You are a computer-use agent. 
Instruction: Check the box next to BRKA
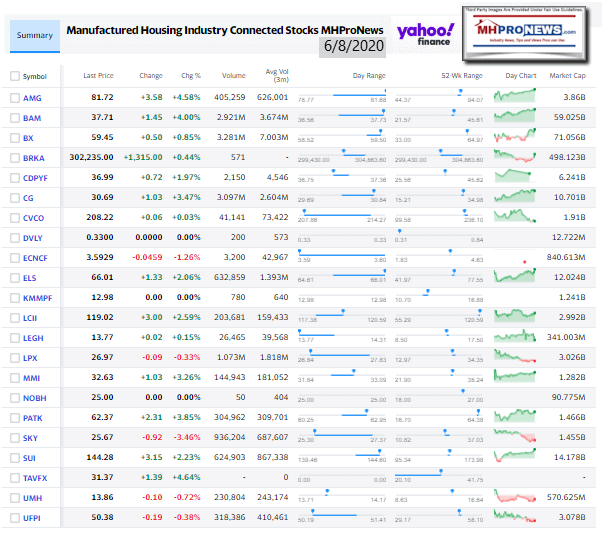point(14,158)
